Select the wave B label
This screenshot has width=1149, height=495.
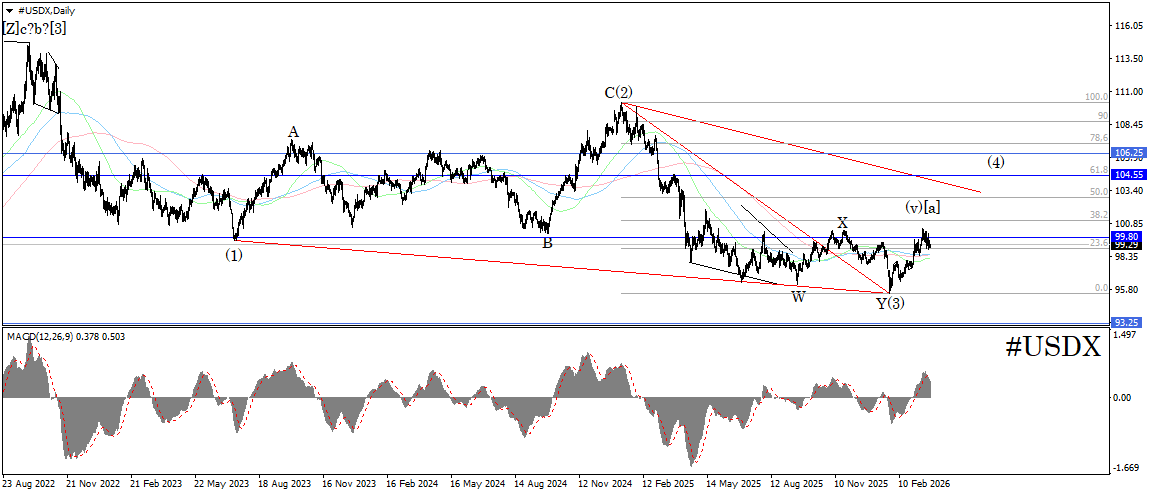coord(547,242)
